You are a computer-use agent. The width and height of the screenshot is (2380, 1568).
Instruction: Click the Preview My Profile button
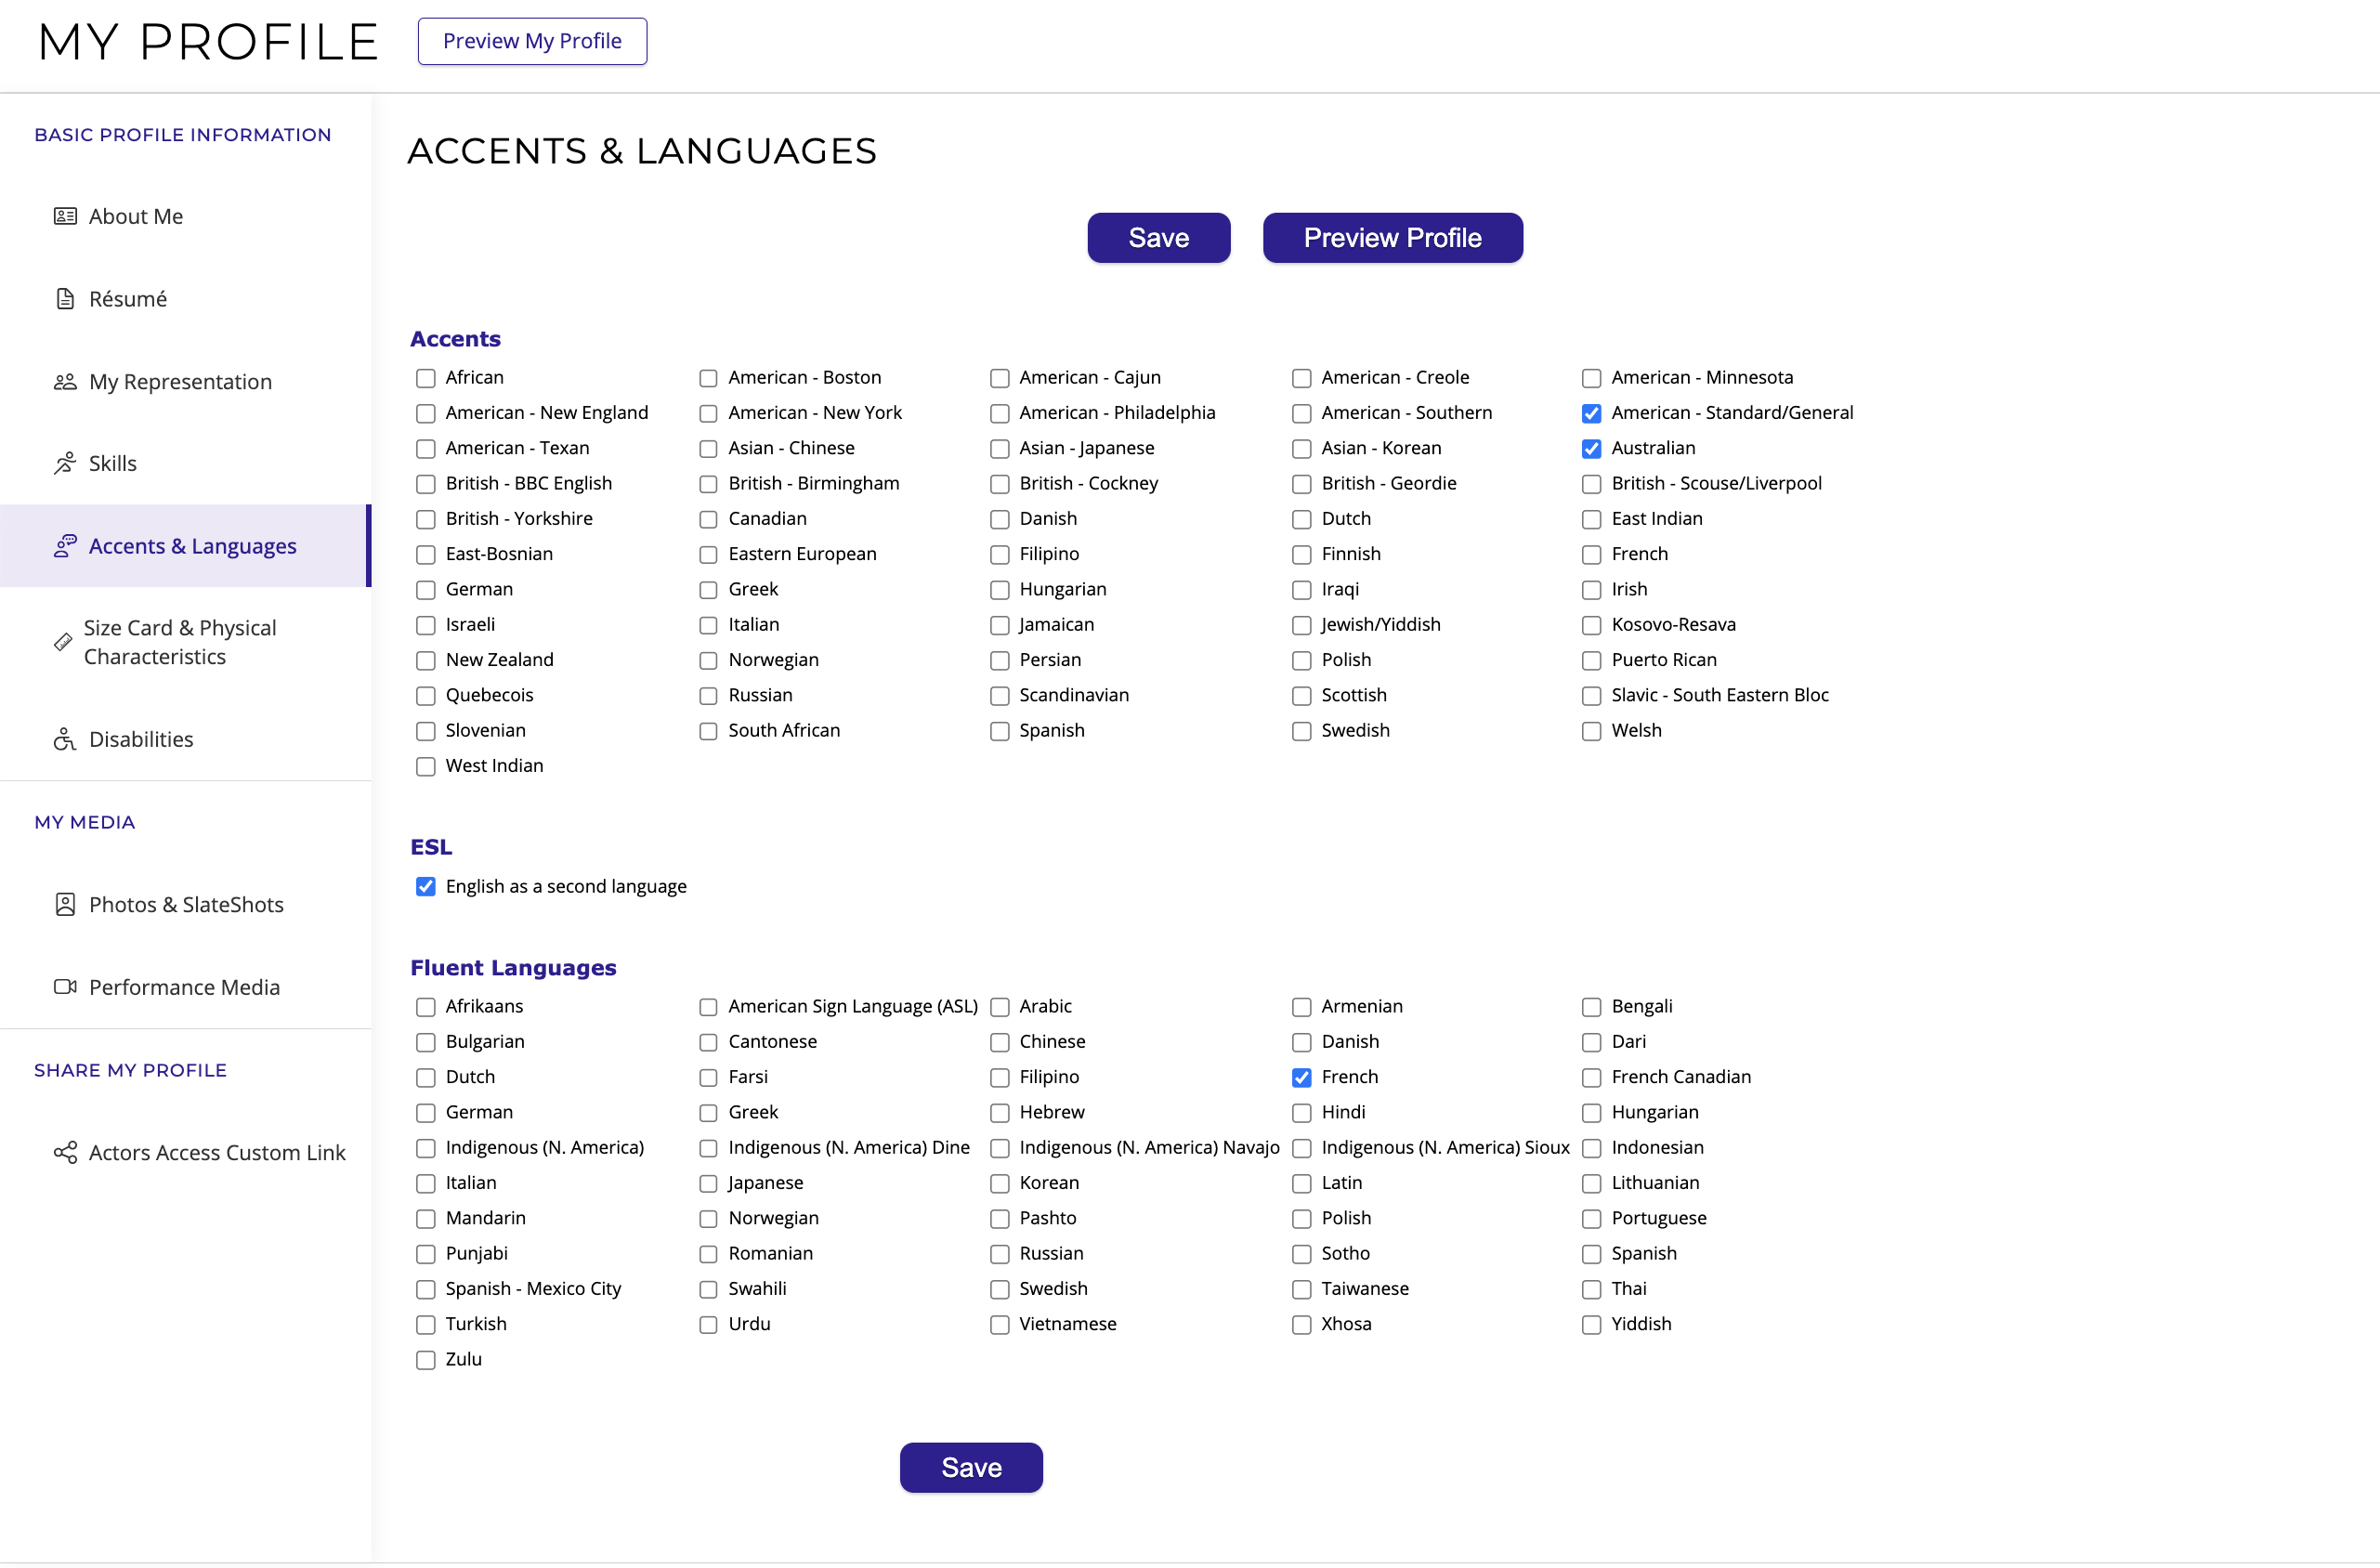pyautogui.click(x=532, y=41)
